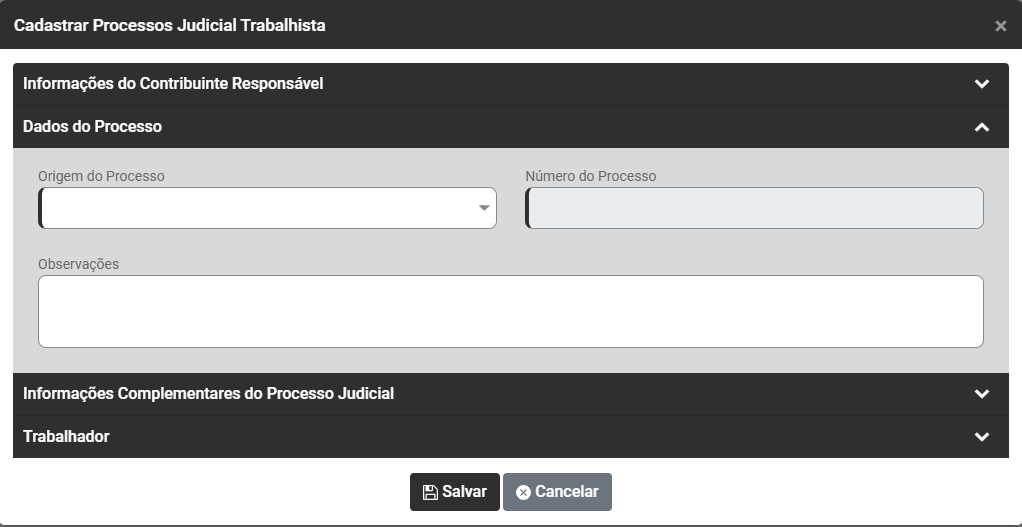Image resolution: width=1022 pixels, height=527 pixels.
Task: Open the Origem do Processo dropdown arrow
Action: coord(484,208)
